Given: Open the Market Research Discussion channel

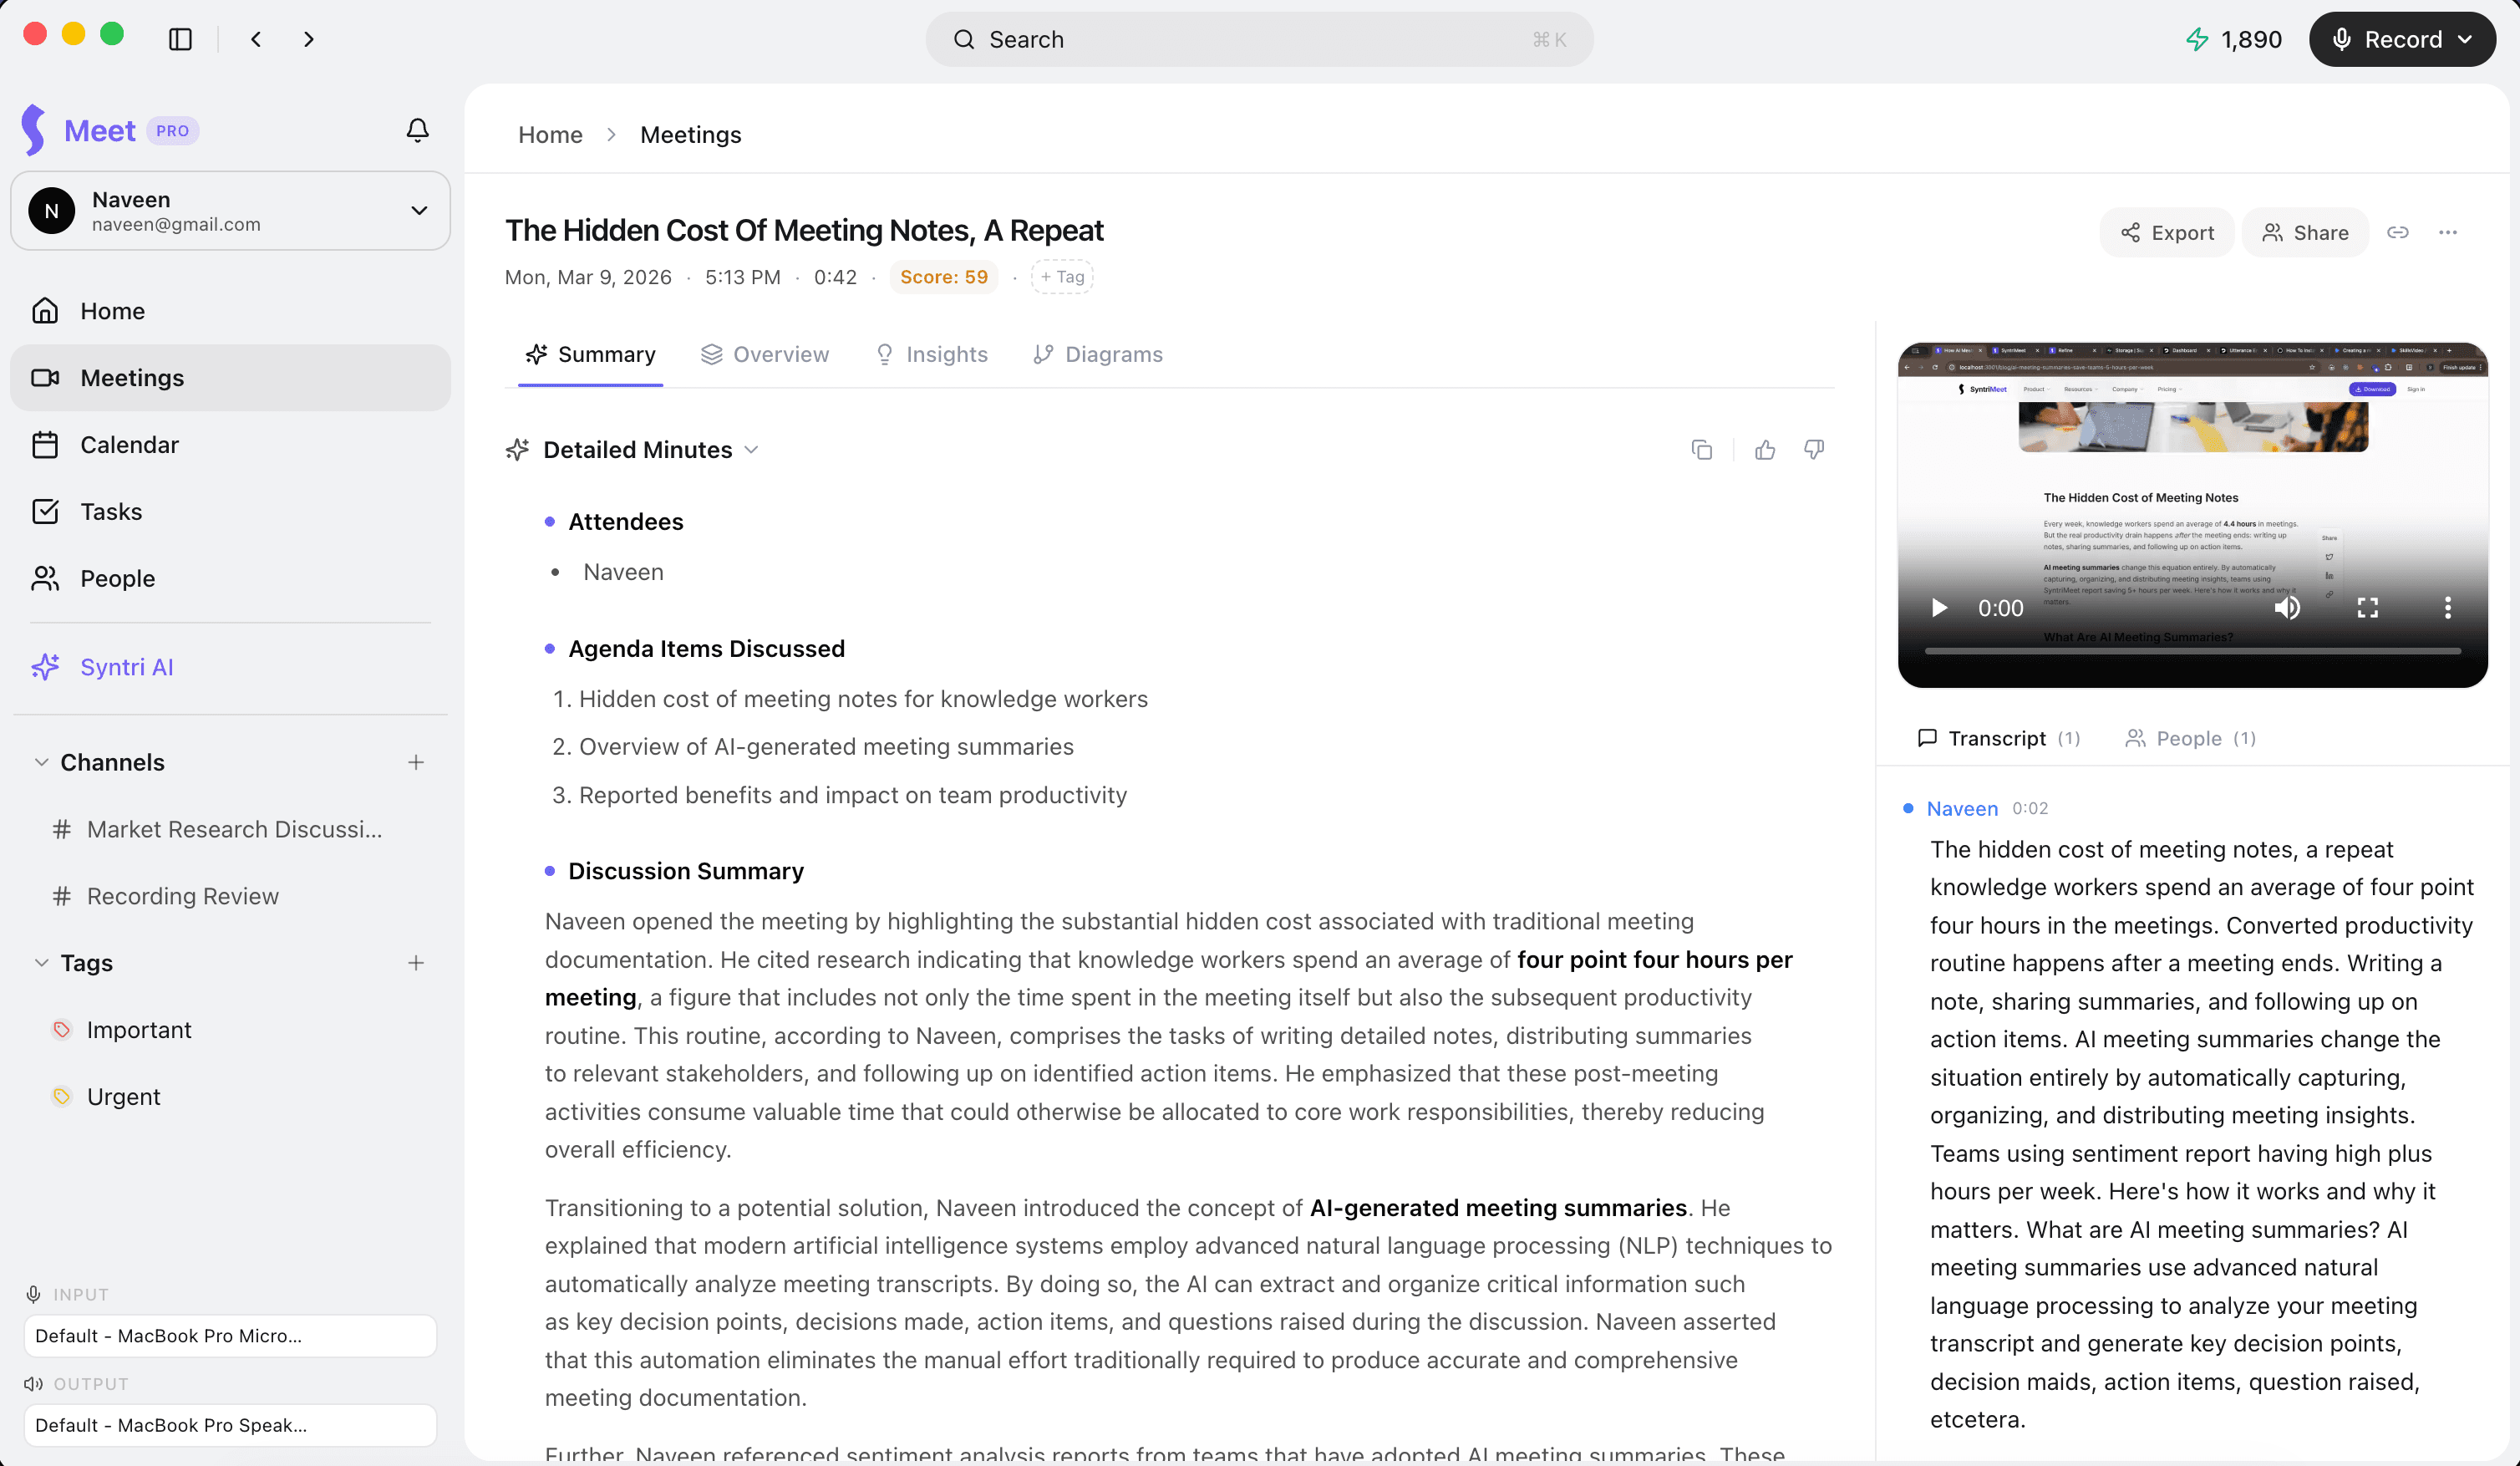Looking at the screenshot, I should [x=234, y=829].
